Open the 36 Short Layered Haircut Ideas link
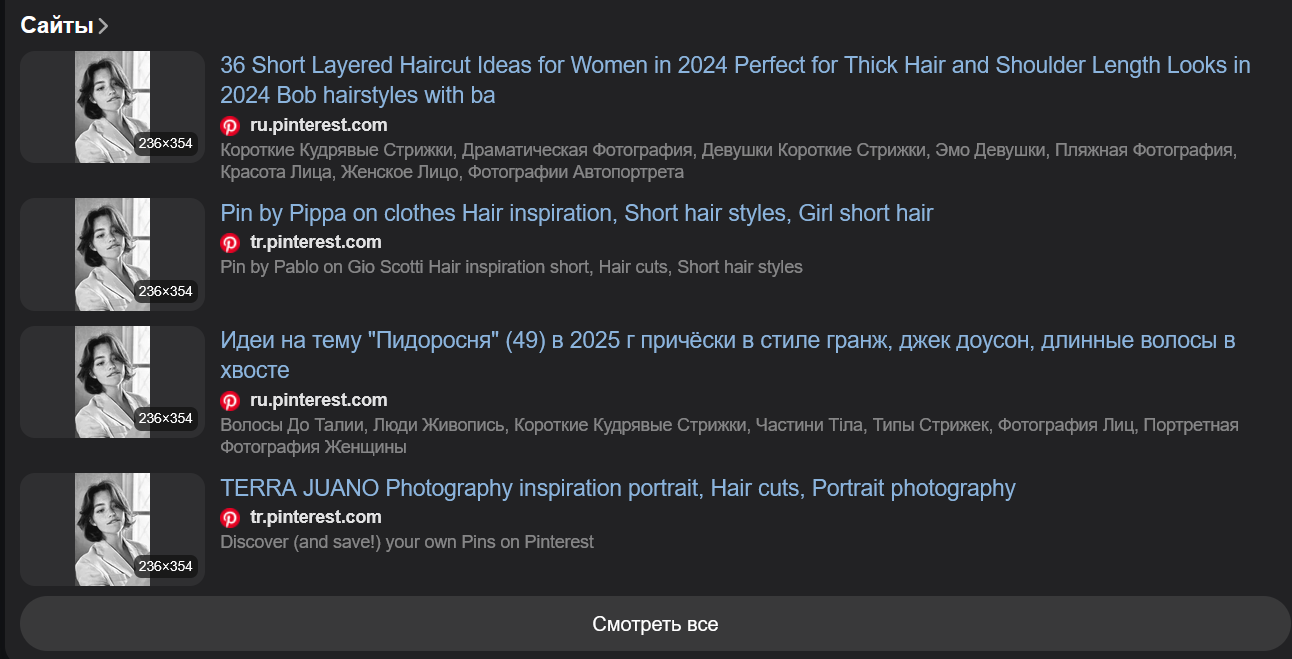 click(x=735, y=80)
